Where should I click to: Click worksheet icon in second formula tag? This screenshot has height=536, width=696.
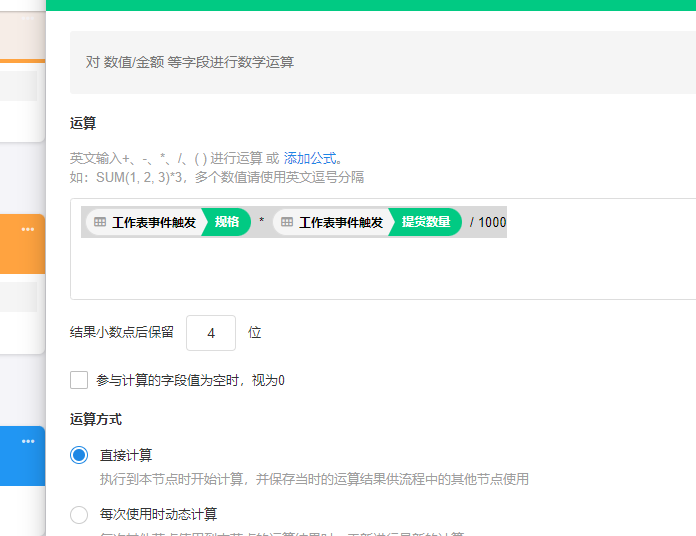(287, 222)
